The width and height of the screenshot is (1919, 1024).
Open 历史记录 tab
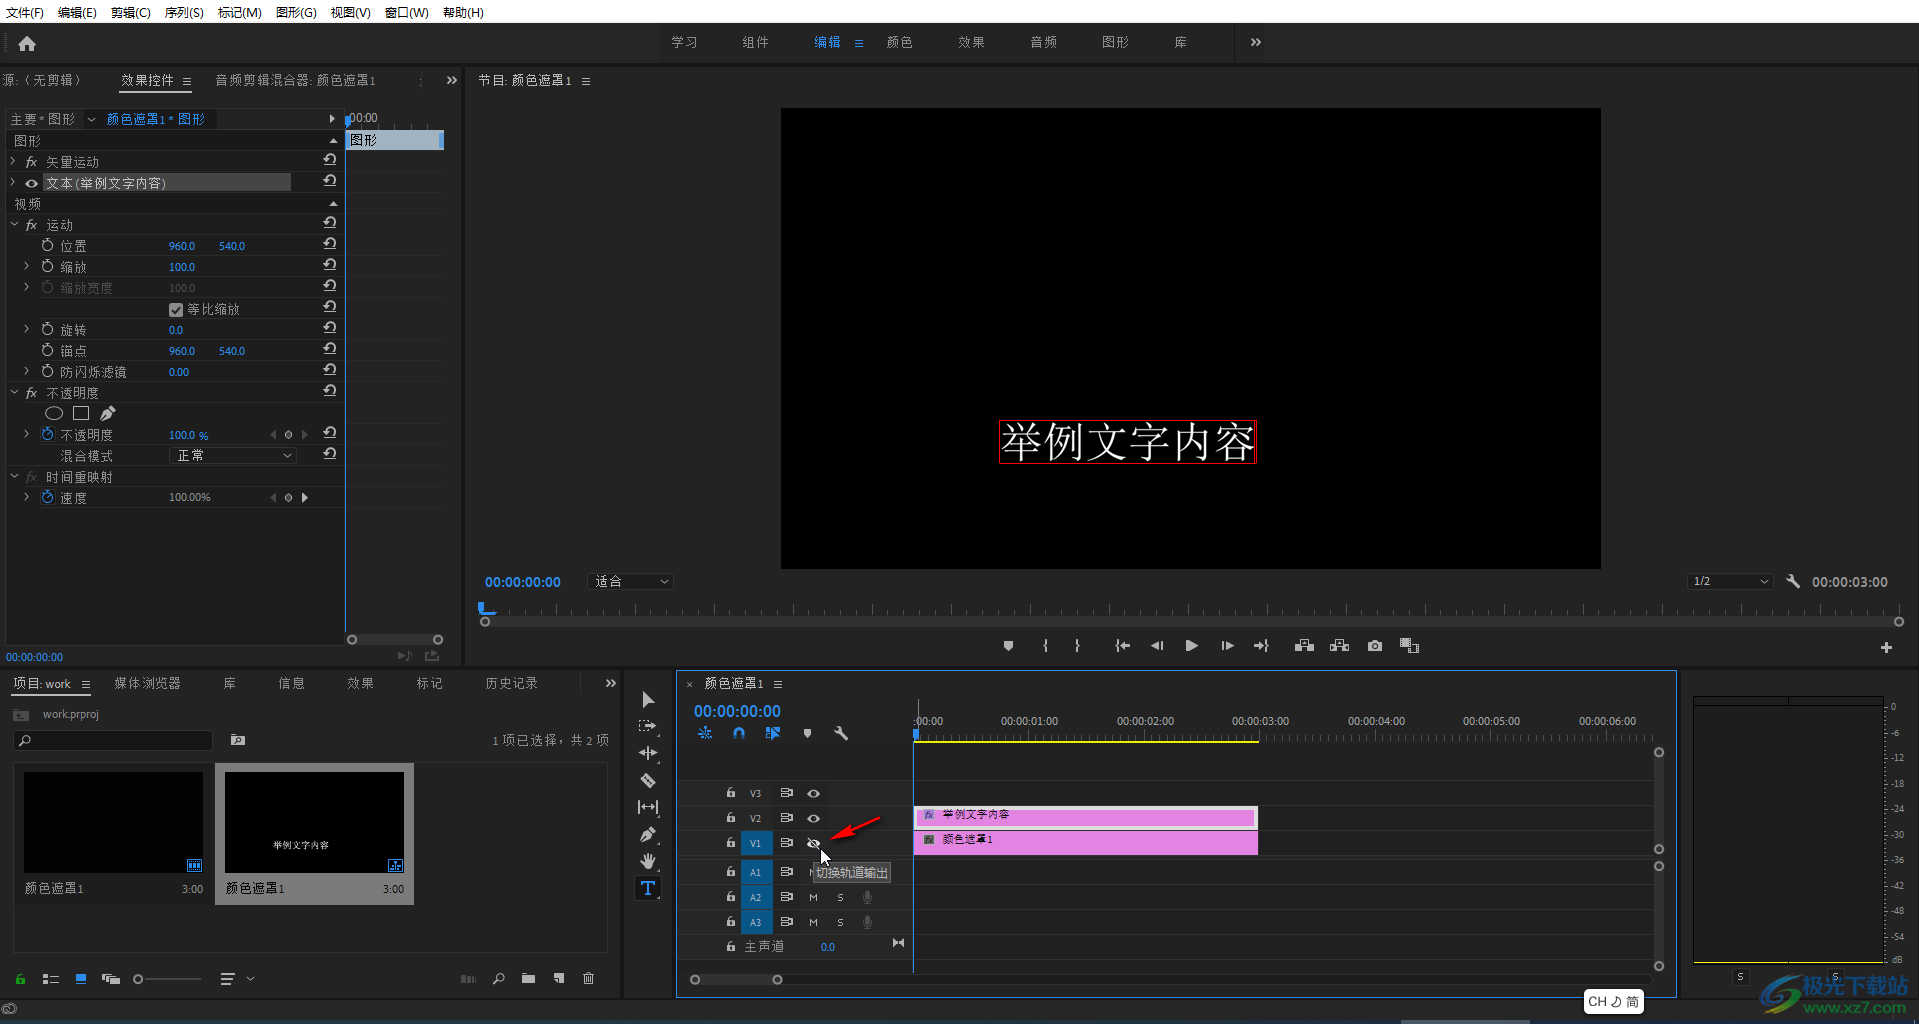click(511, 683)
